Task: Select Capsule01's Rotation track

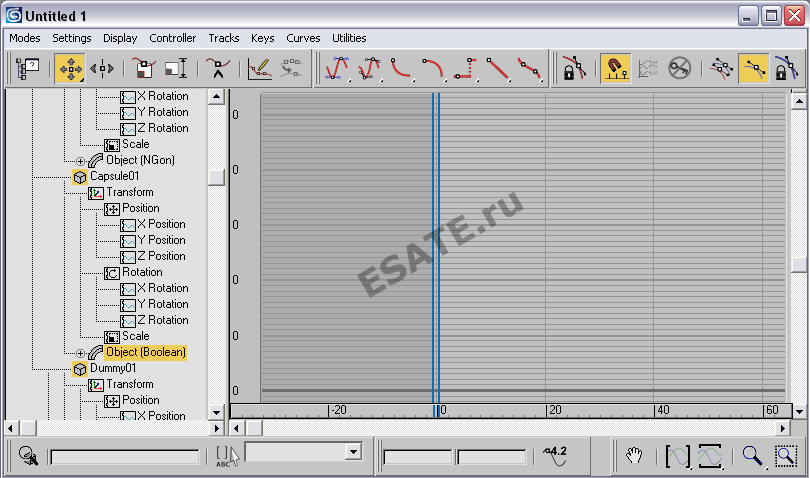Action: (x=142, y=272)
